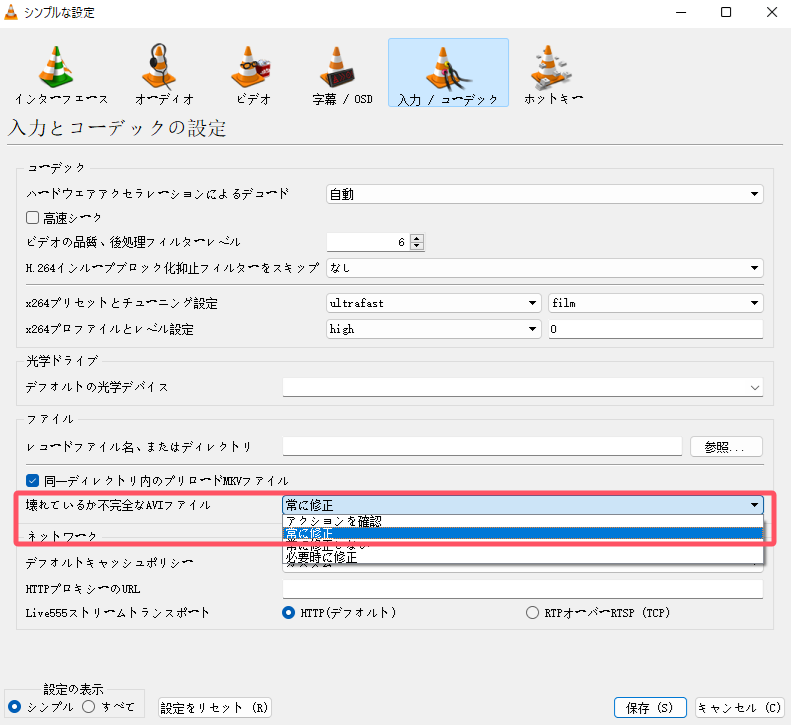Click the 参照... browse button
The width and height of the screenshot is (791, 725).
point(726,447)
